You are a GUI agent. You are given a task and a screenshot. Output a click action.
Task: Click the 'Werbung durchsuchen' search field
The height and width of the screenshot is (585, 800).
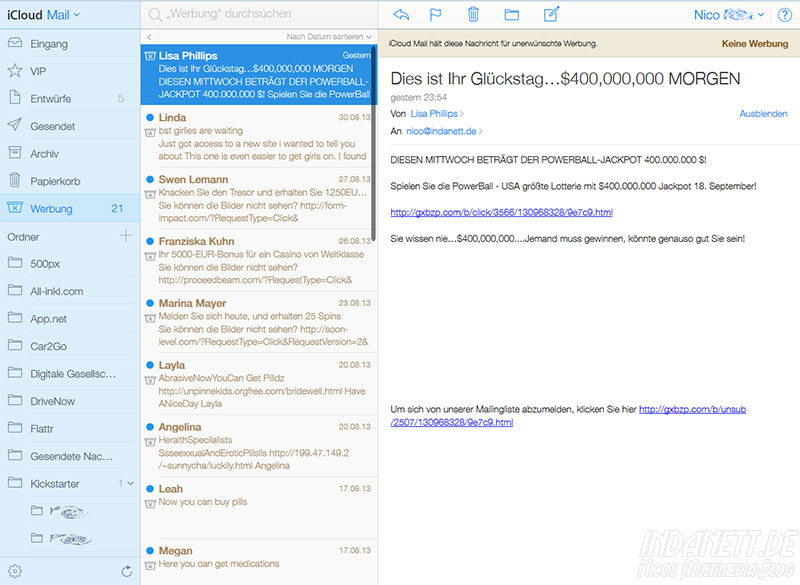pos(259,14)
